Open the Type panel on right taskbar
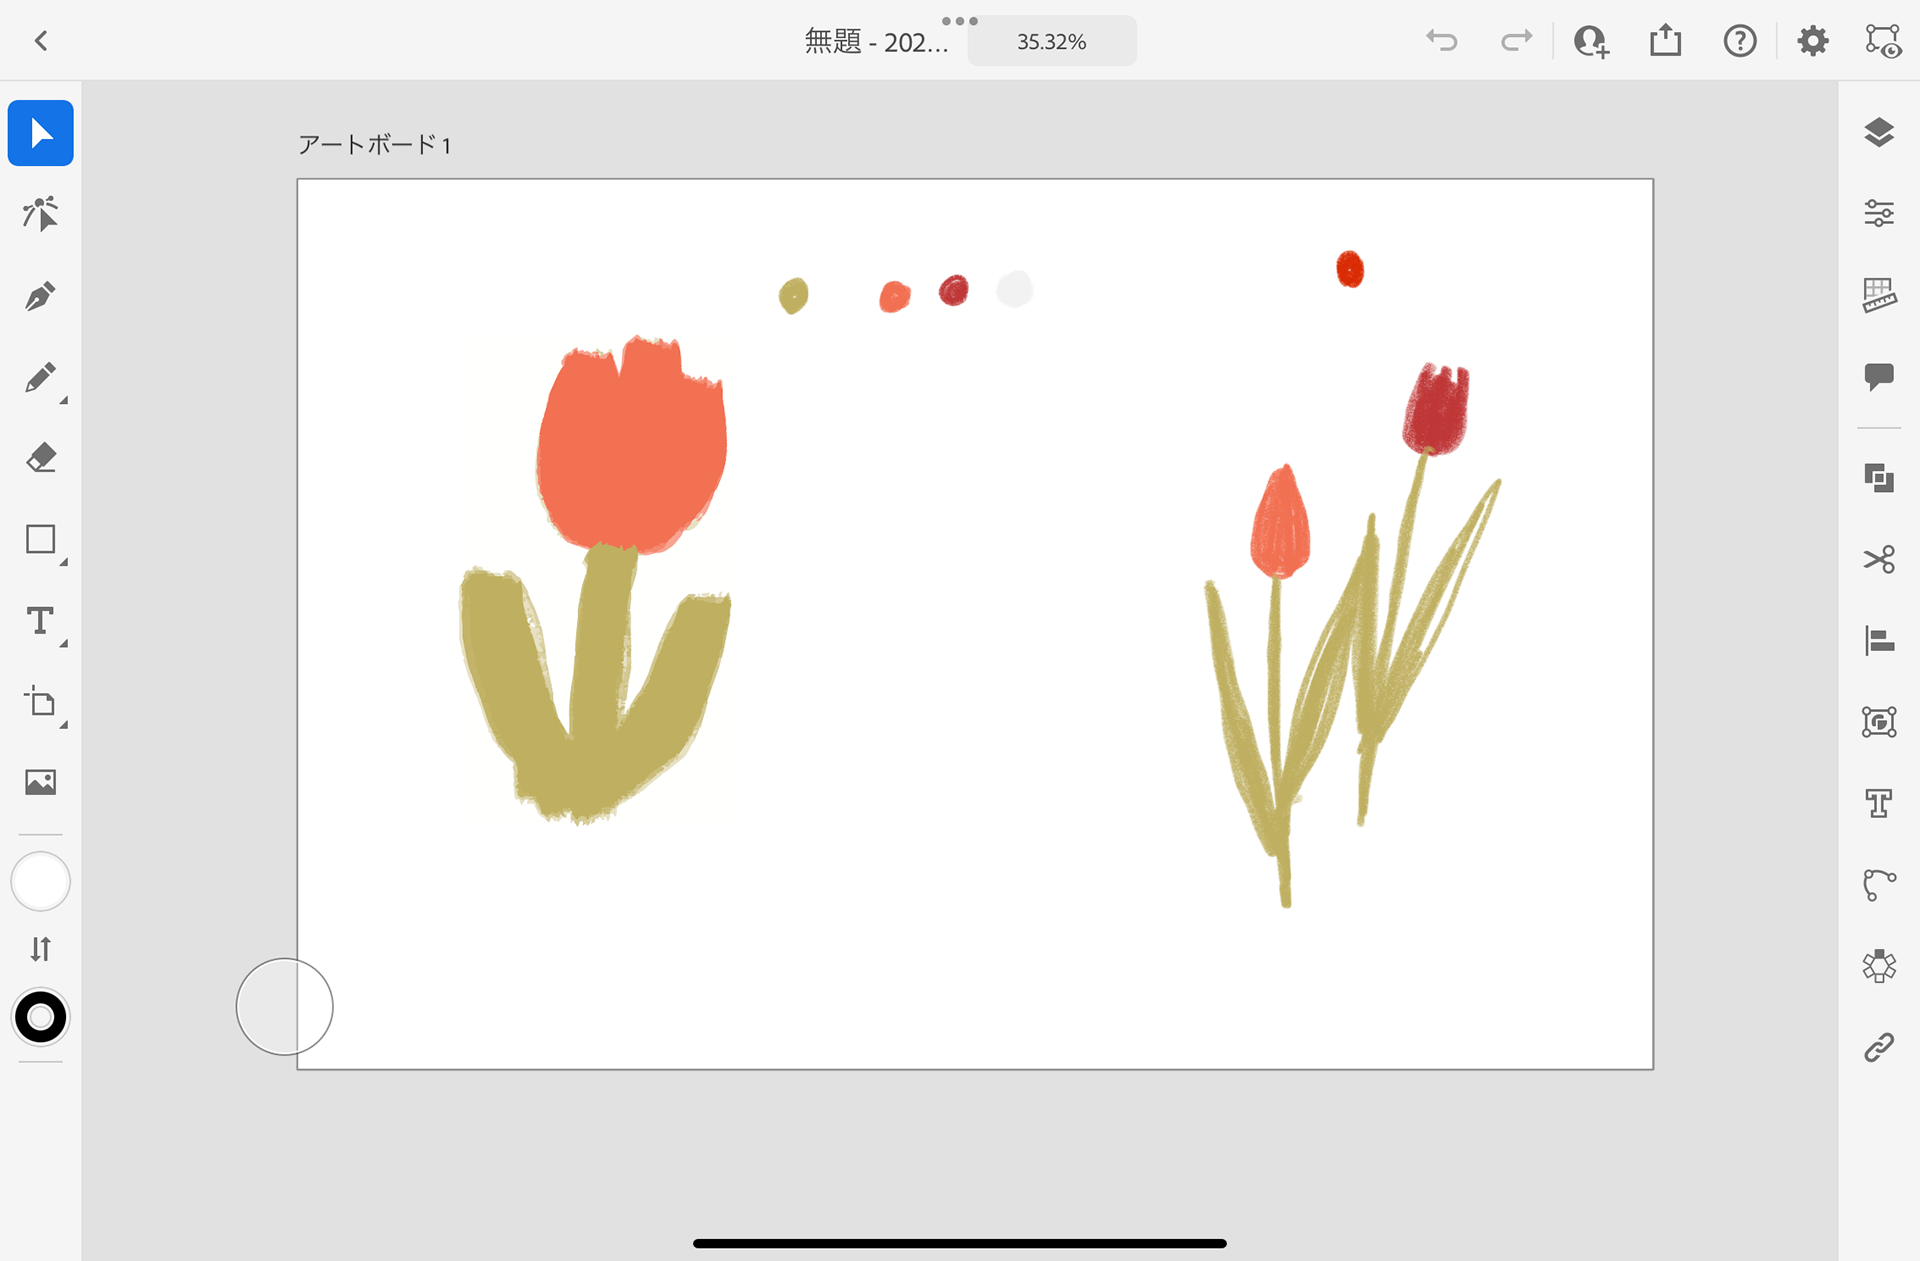 [x=1880, y=803]
